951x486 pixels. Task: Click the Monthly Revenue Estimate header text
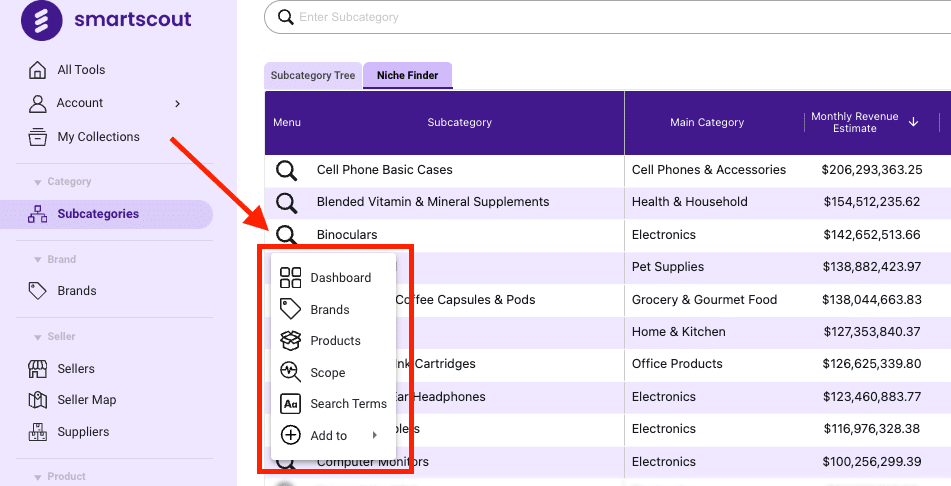tap(855, 122)
